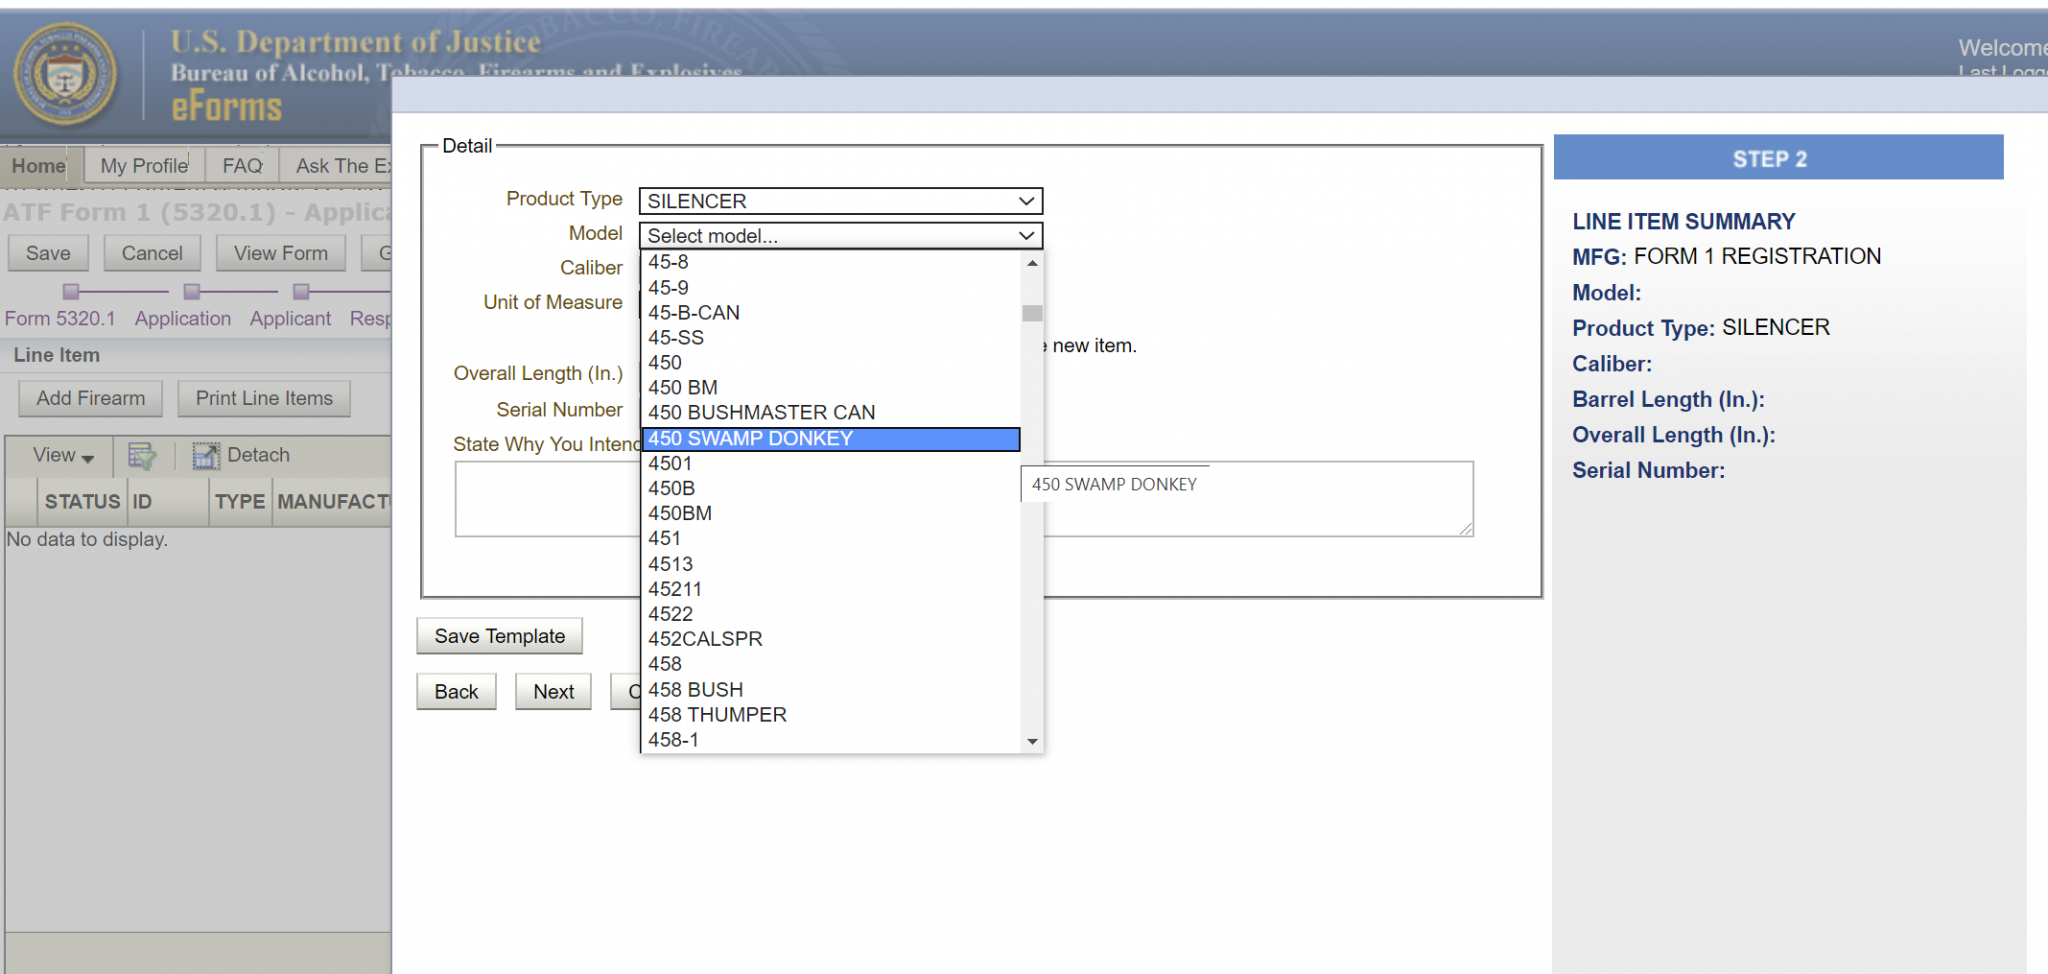Open the Home tab

pos(39,166)
